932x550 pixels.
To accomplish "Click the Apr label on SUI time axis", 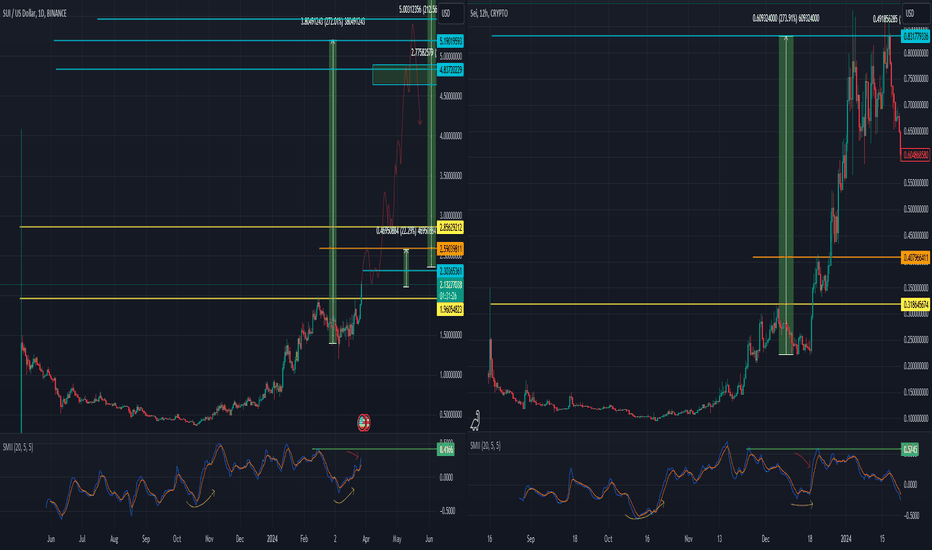I will click(x=366, y=539).
